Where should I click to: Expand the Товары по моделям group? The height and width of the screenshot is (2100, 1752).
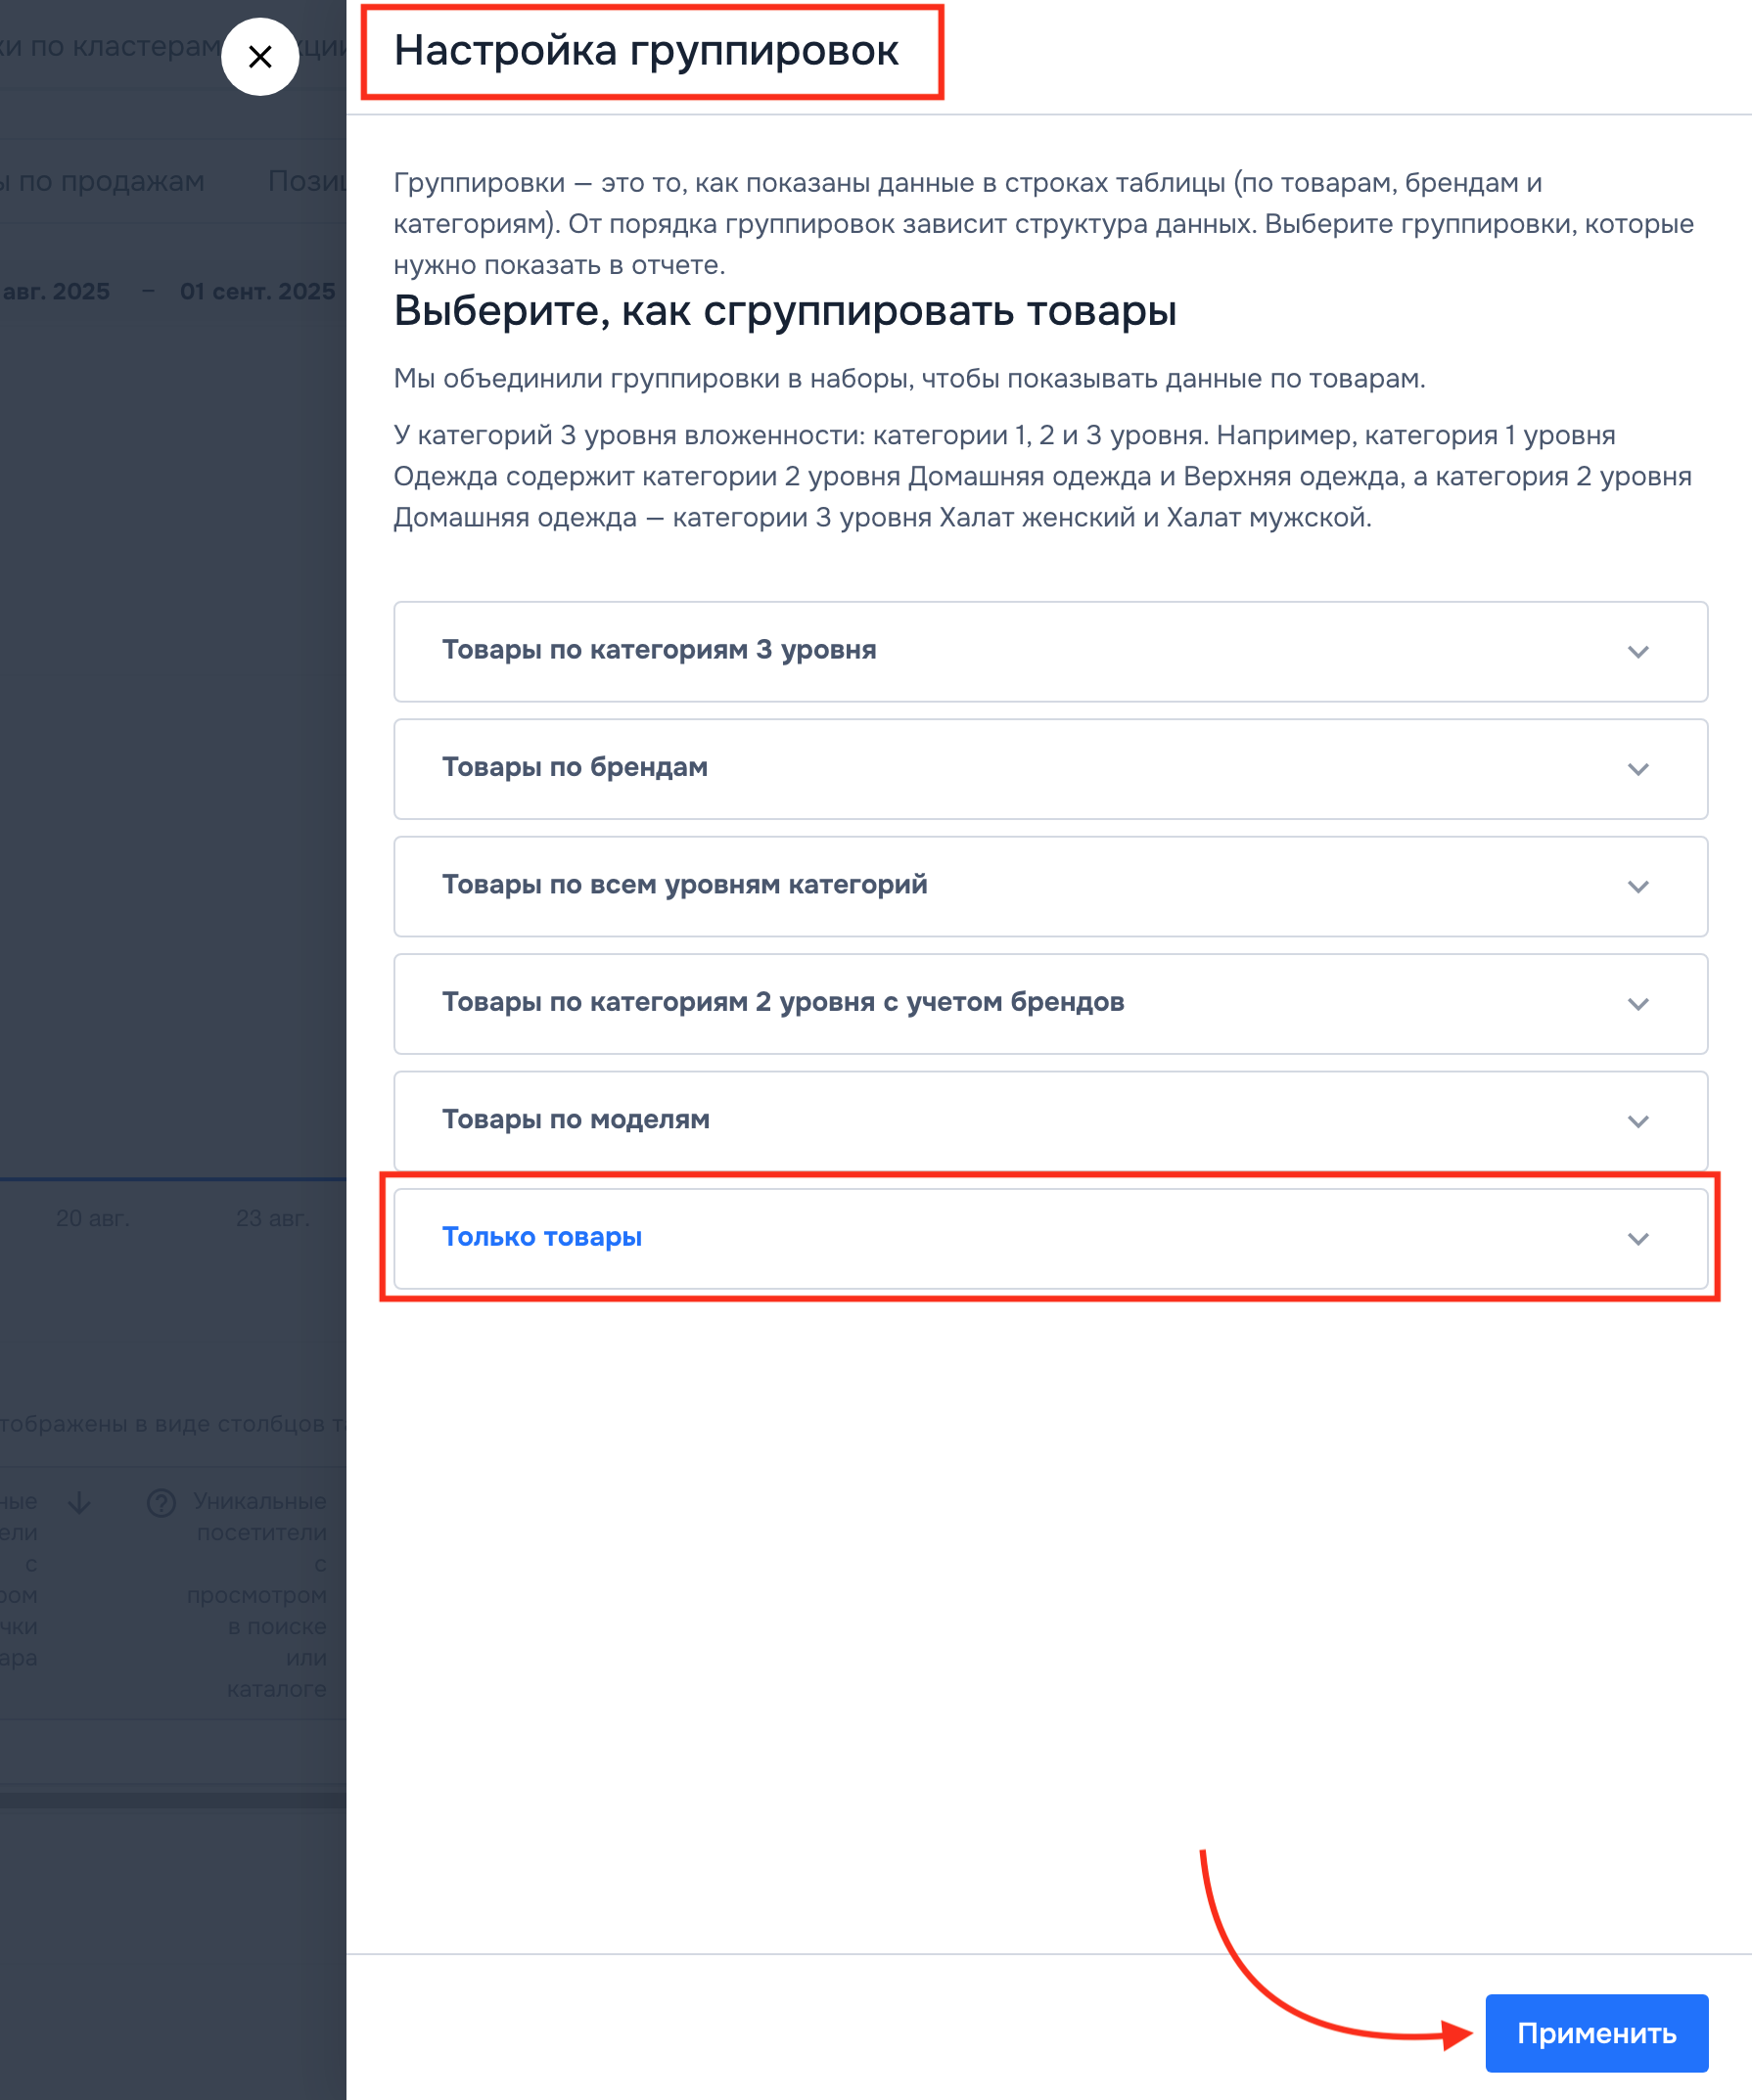1637,1121
